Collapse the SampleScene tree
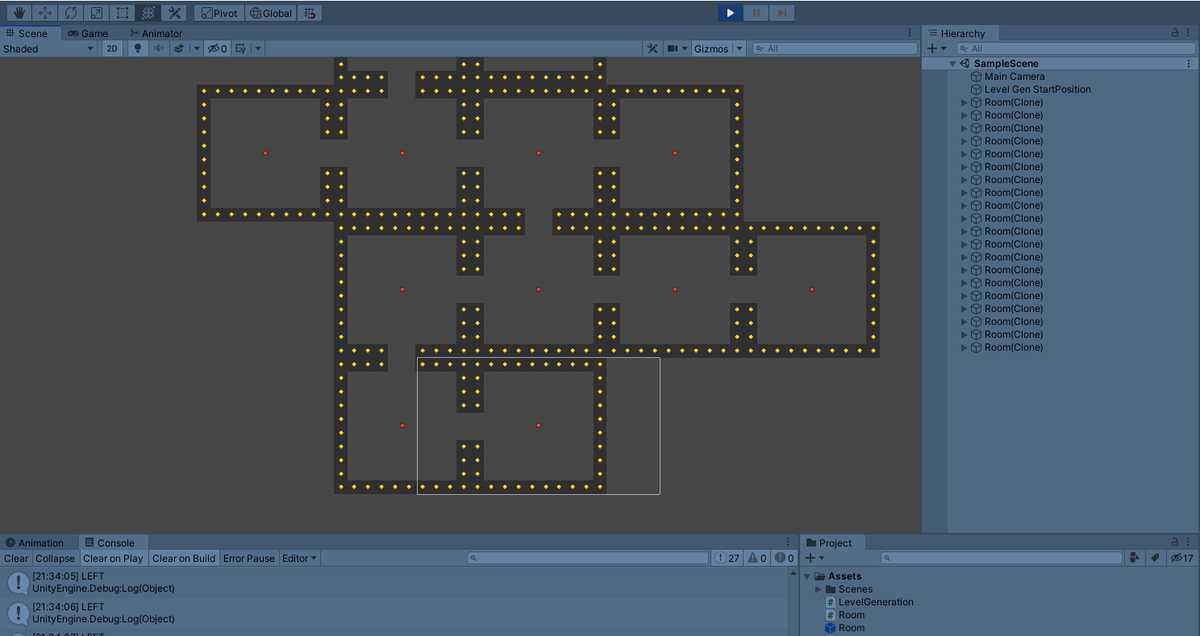The image size is (1200, 636). (x=952, y=63)
